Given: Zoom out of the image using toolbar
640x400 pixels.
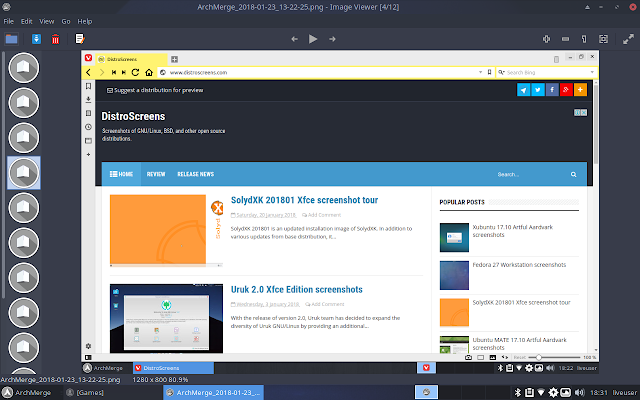Looking at the screenshot, I should click(x=565, y=39).
